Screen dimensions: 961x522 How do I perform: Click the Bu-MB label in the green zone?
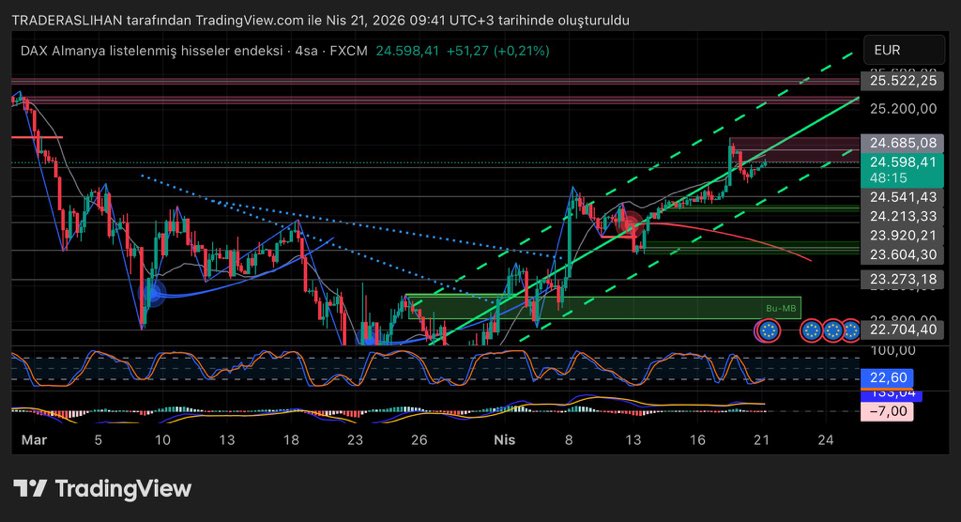pos(781,308)
